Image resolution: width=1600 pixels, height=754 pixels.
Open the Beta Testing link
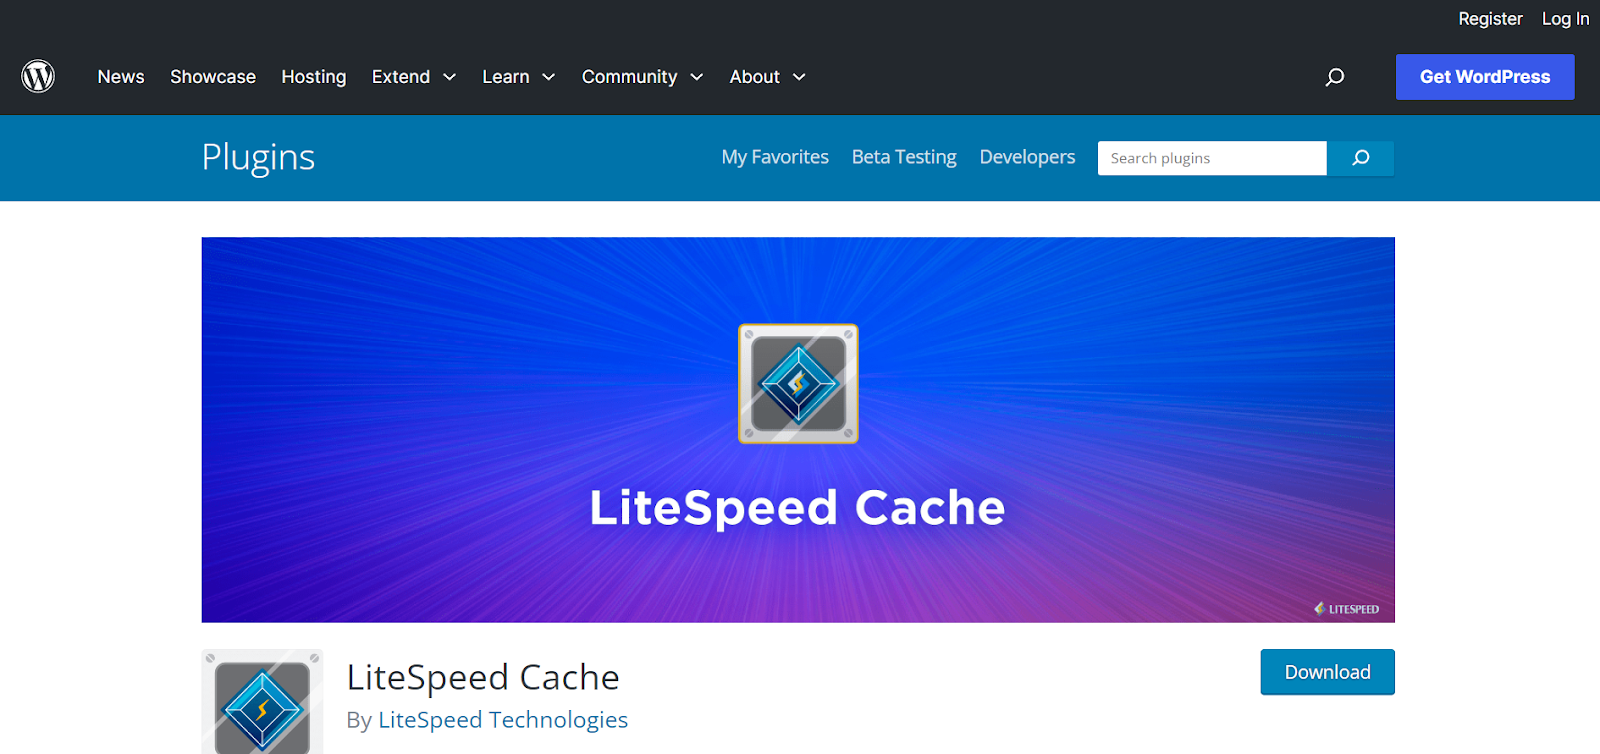tap(904, 157)
